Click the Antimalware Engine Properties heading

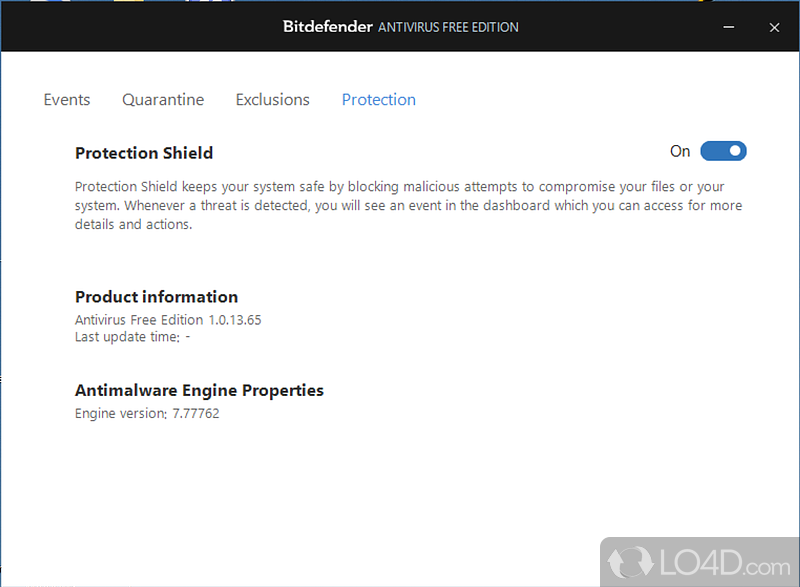[199, 390]
